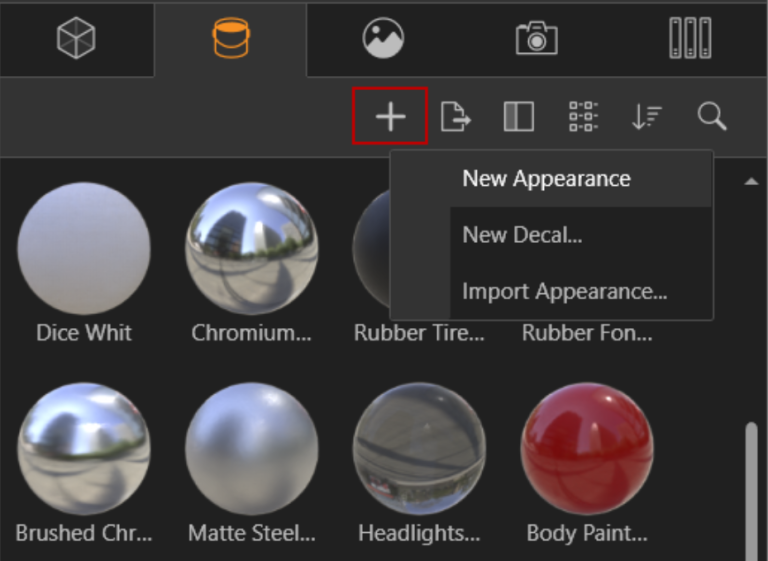Select the Headlights glass material thumbnail
The height and width of the screenshot is (561, 768).
point(419,448)
